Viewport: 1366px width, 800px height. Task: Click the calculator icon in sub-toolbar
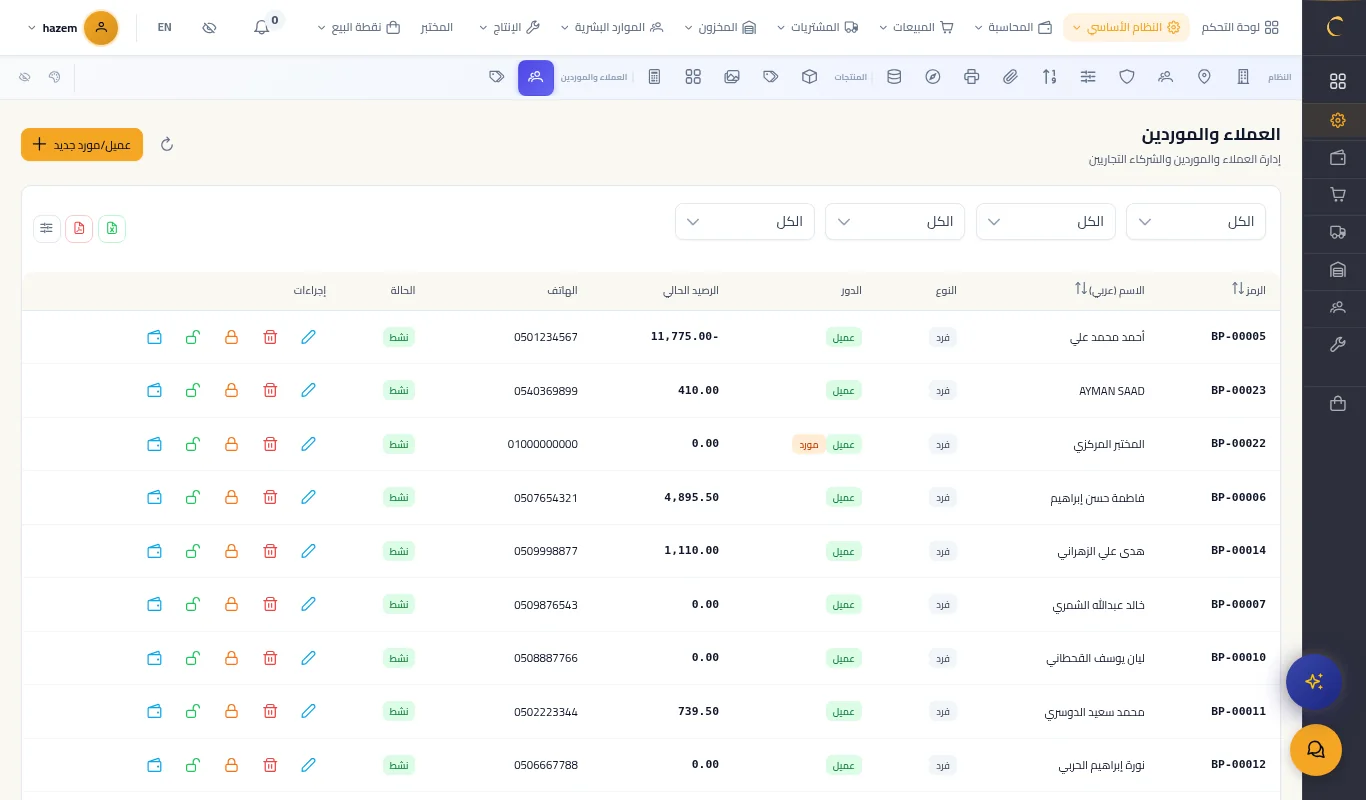pyautogui.click(x=655, y=77)
